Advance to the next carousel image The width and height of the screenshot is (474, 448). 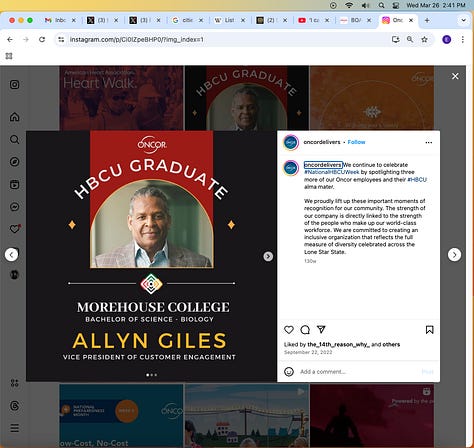[x=268, y=256]
